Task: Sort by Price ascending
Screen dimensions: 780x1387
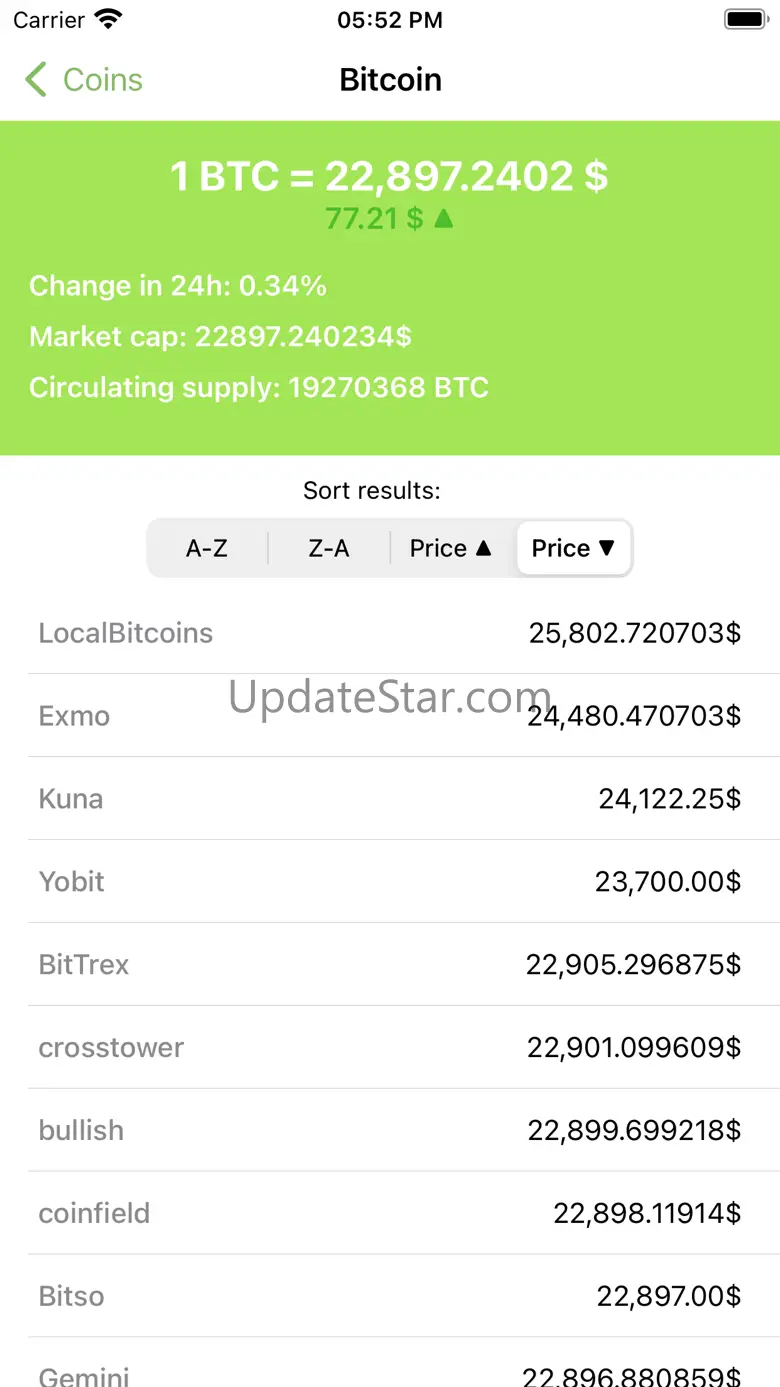Action: 451,548
